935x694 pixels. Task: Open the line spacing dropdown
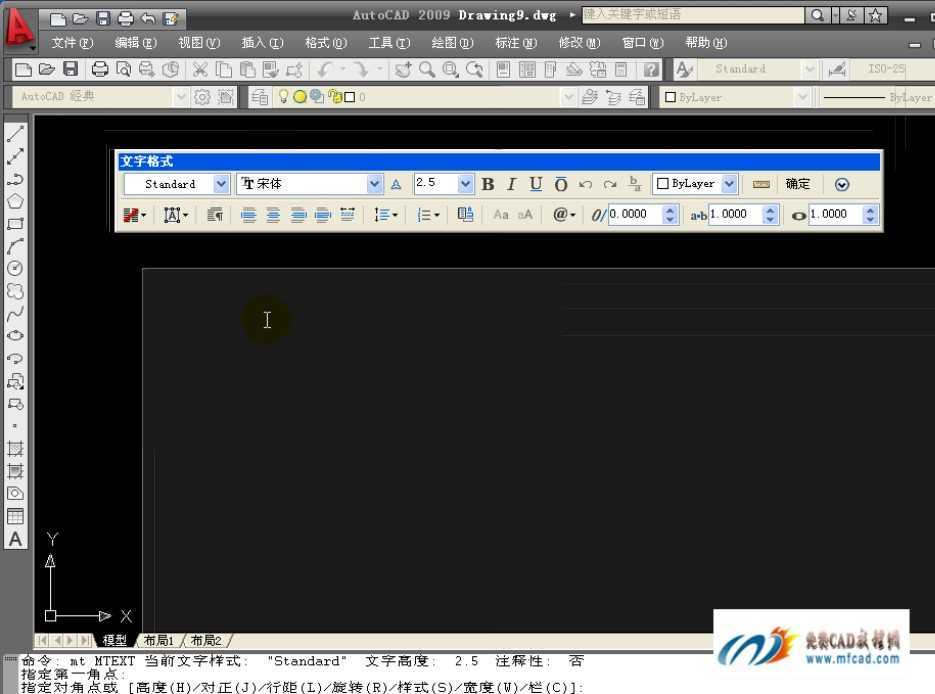(386, 215)
